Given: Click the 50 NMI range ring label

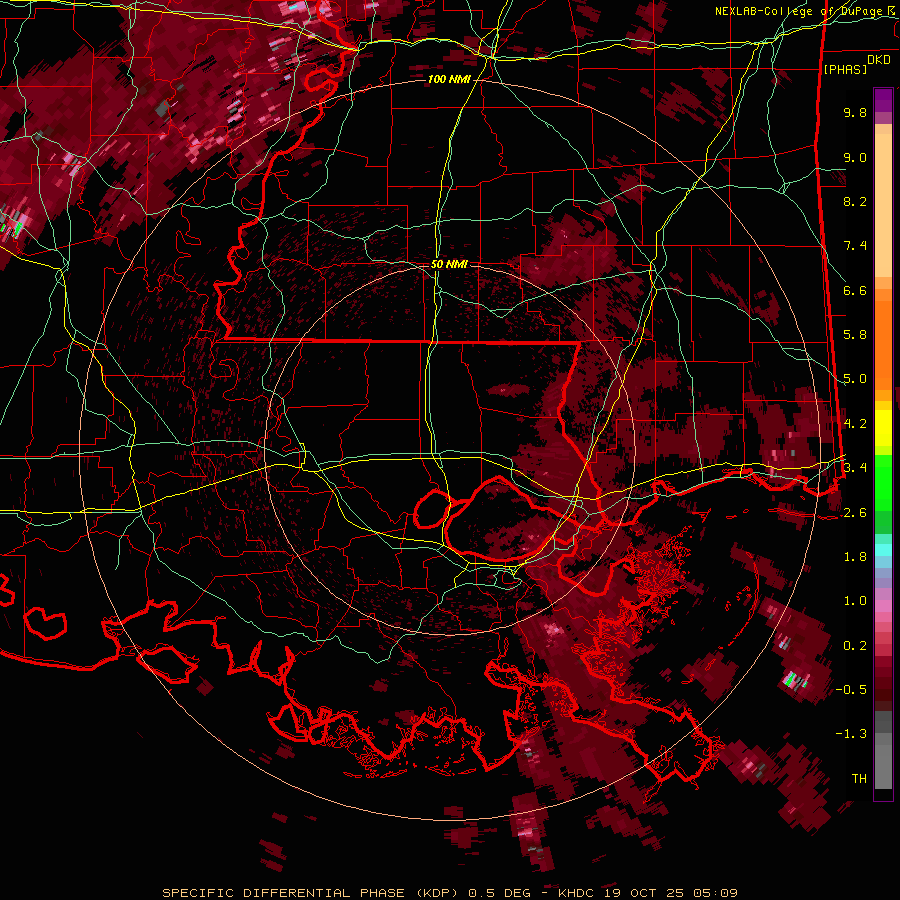Looking at the screenshot, I should (449, 264).
